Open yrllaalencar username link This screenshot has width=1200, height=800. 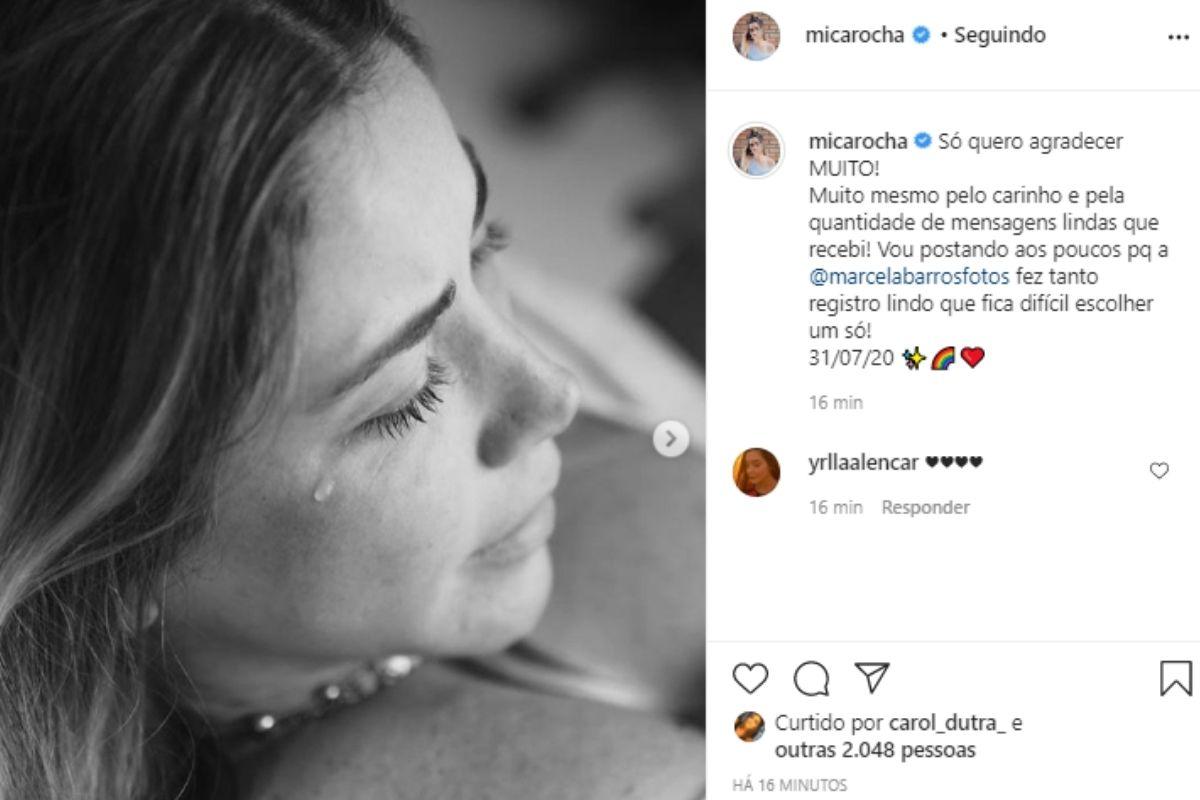point(862,462)
